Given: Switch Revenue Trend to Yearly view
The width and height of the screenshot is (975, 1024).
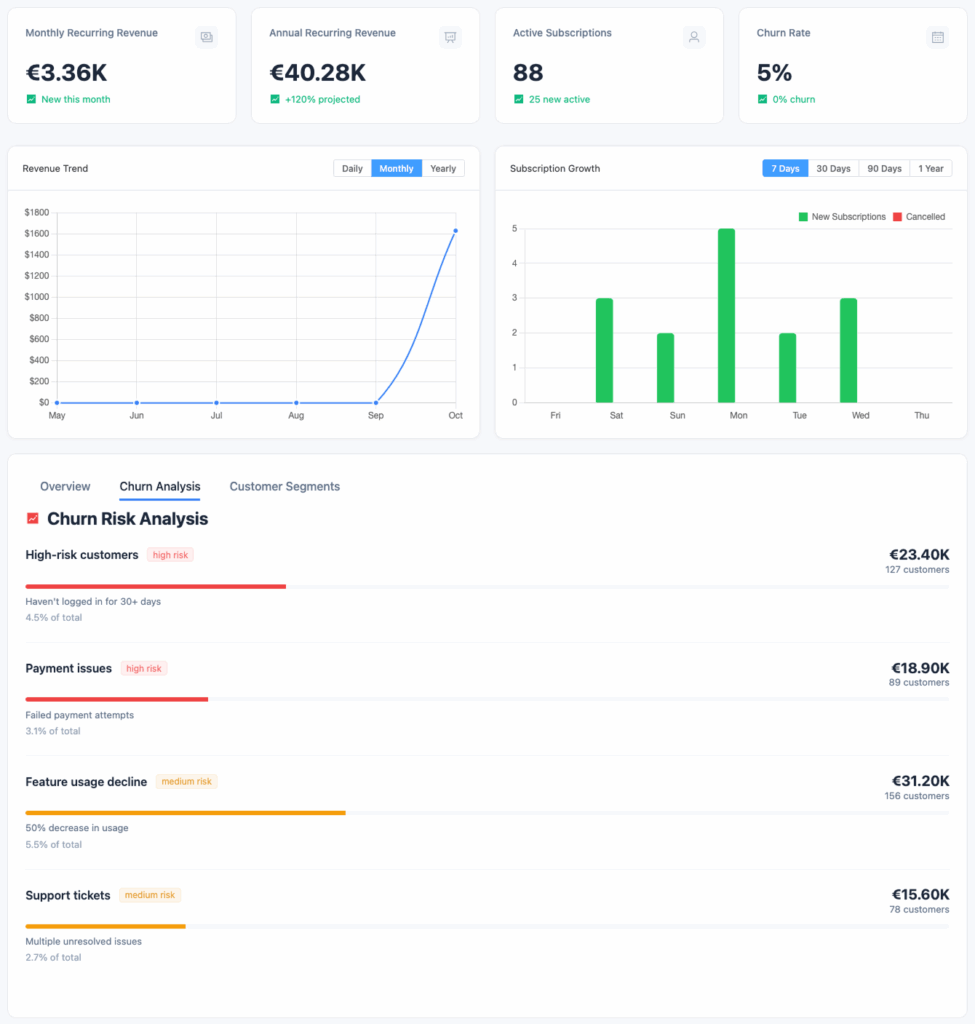Looking at the screenshot, I should point(443,168).
